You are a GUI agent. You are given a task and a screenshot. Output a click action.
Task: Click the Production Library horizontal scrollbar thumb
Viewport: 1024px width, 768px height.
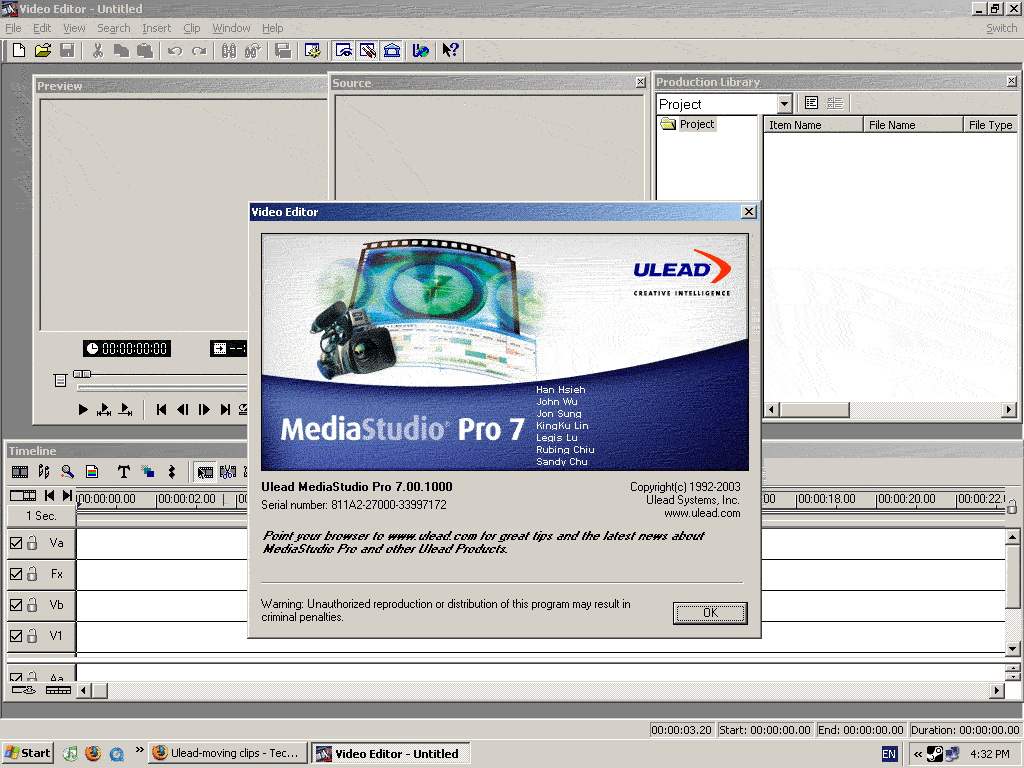coord(814,409)
